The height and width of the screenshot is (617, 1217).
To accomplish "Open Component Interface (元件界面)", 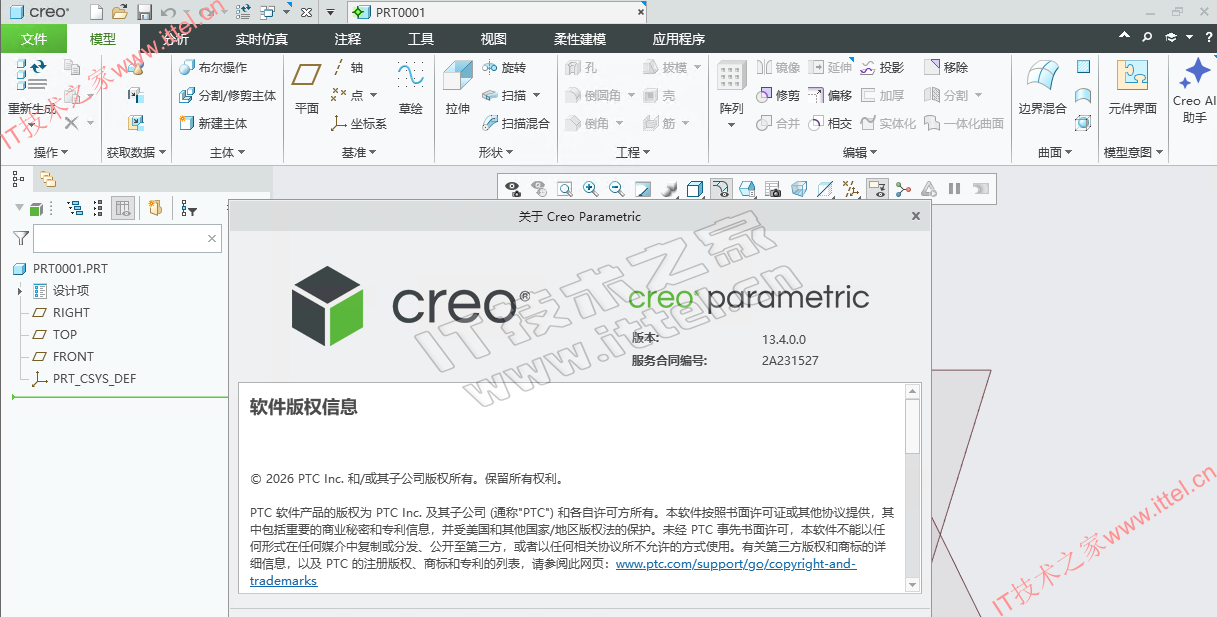I will [1133, 87].
